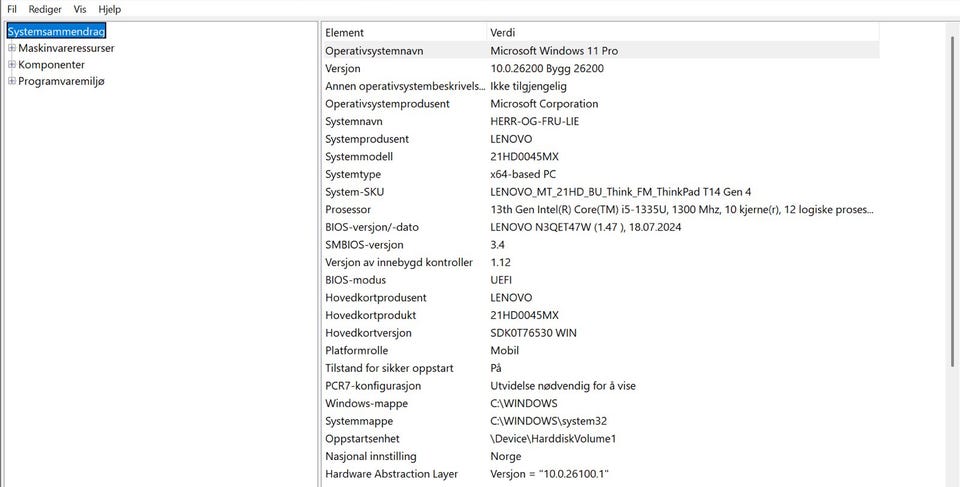
Task: Select the Hardware Abstraction Layer row
Action: tap(601, 474)
